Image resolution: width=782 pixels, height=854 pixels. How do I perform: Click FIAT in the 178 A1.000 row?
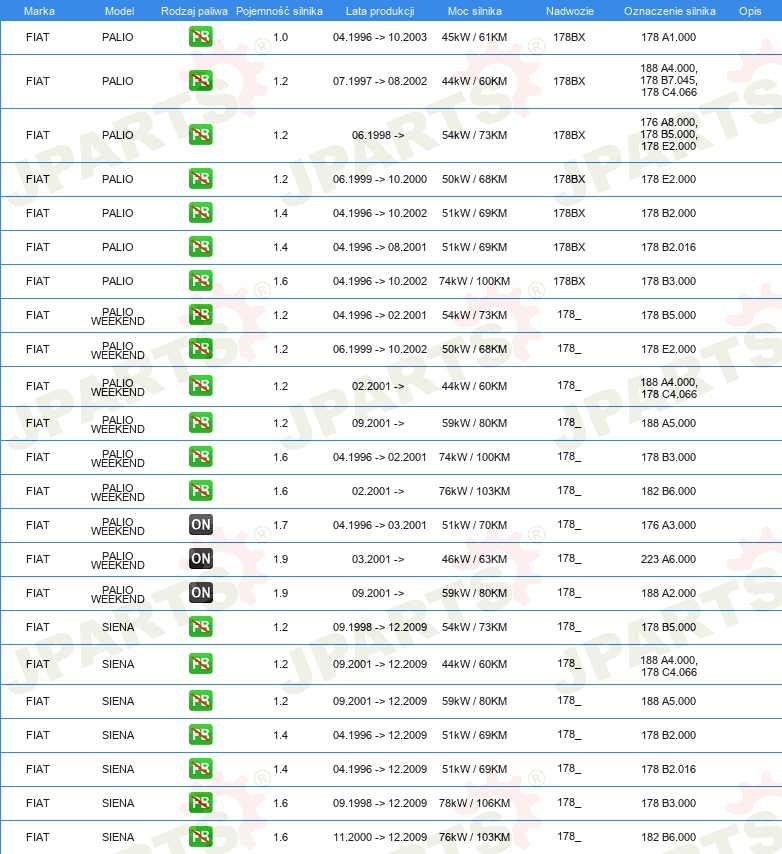tap(38, 37)
